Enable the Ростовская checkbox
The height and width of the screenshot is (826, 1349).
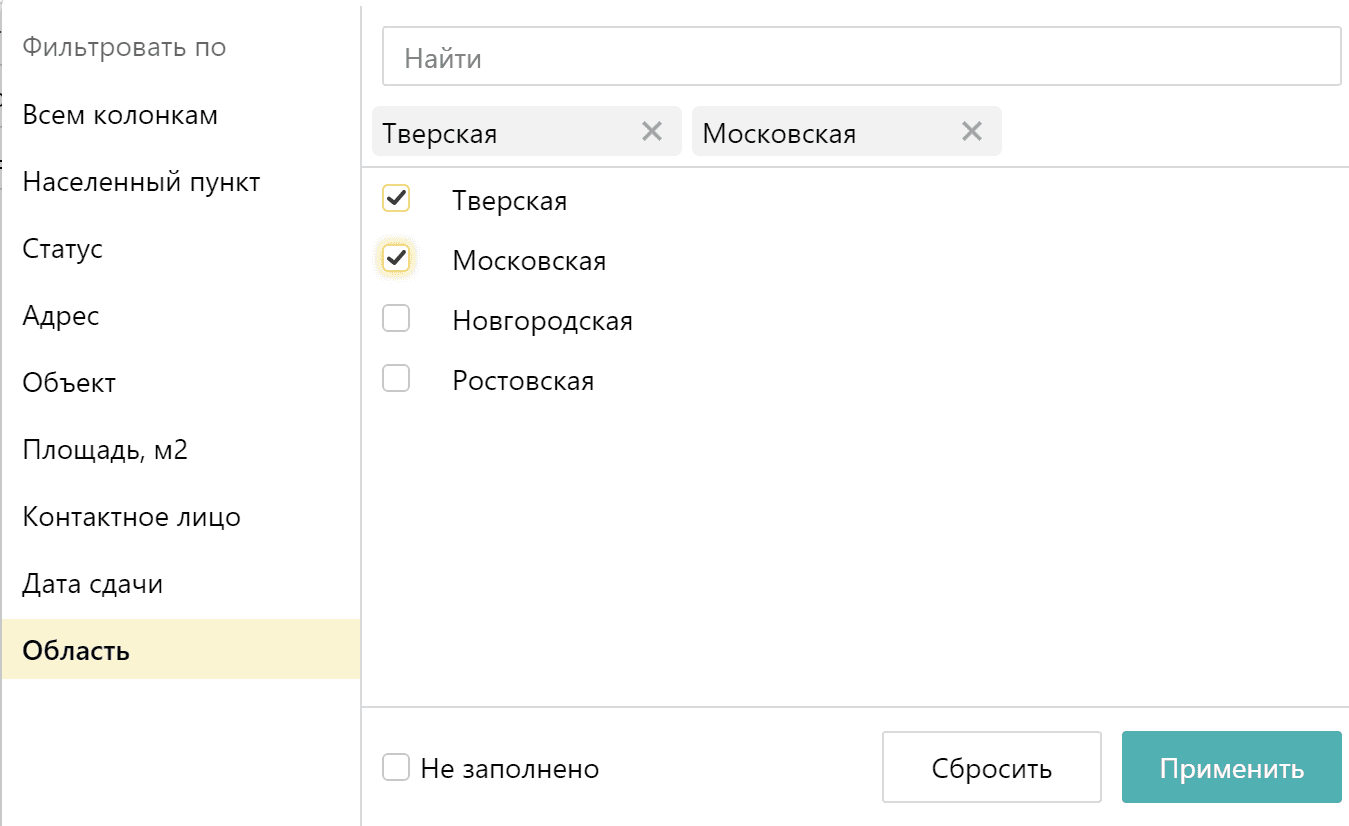pos(395,378)
